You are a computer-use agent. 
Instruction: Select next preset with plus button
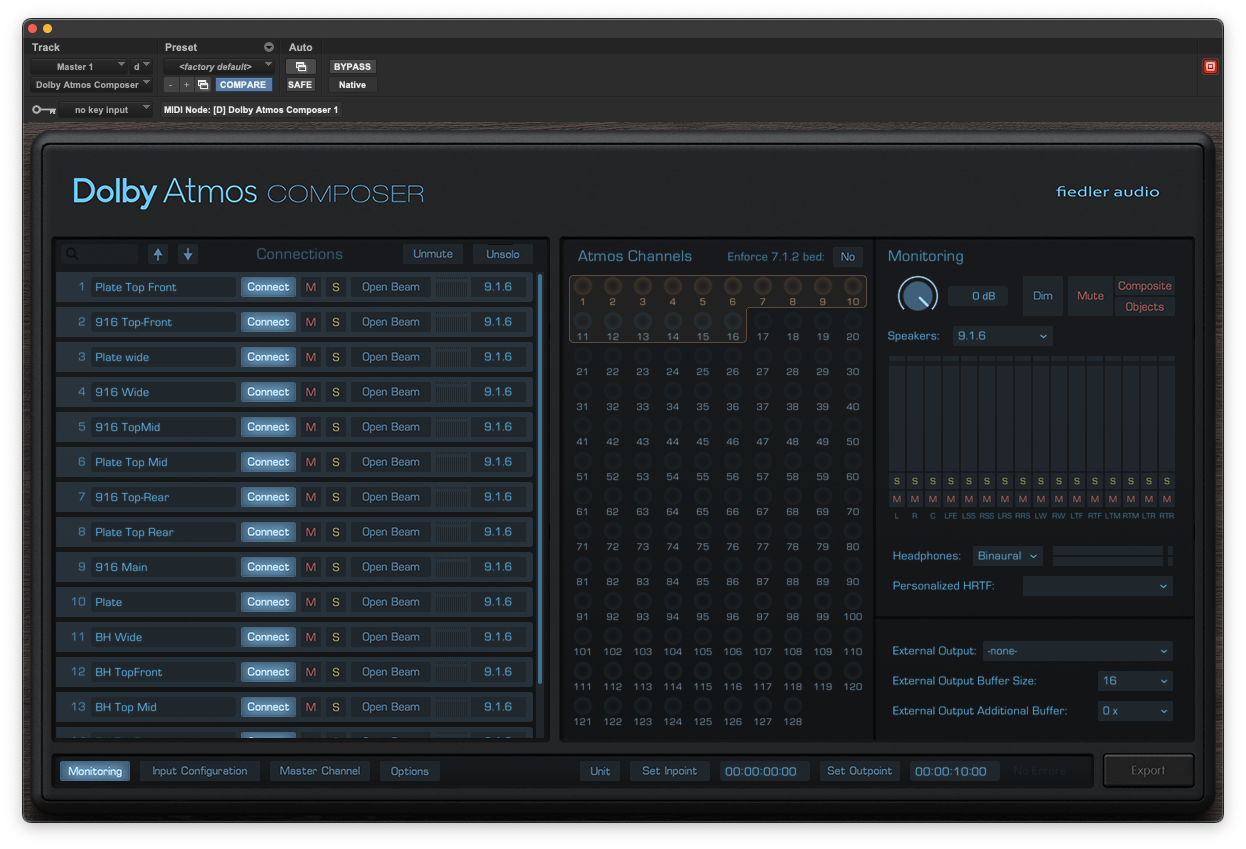point(186,85)
